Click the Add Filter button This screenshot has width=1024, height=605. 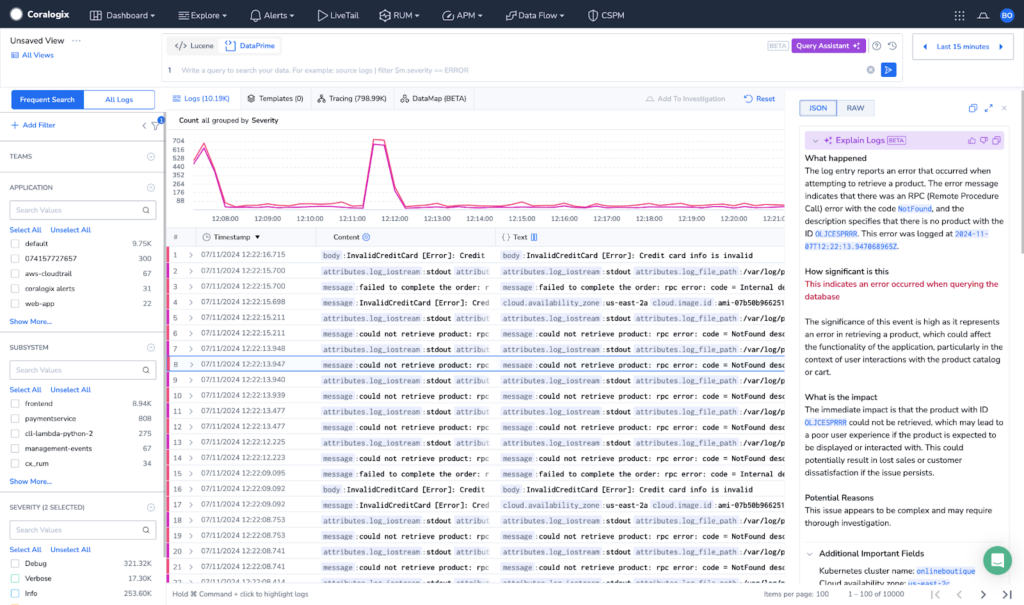[x=33, y=125]
